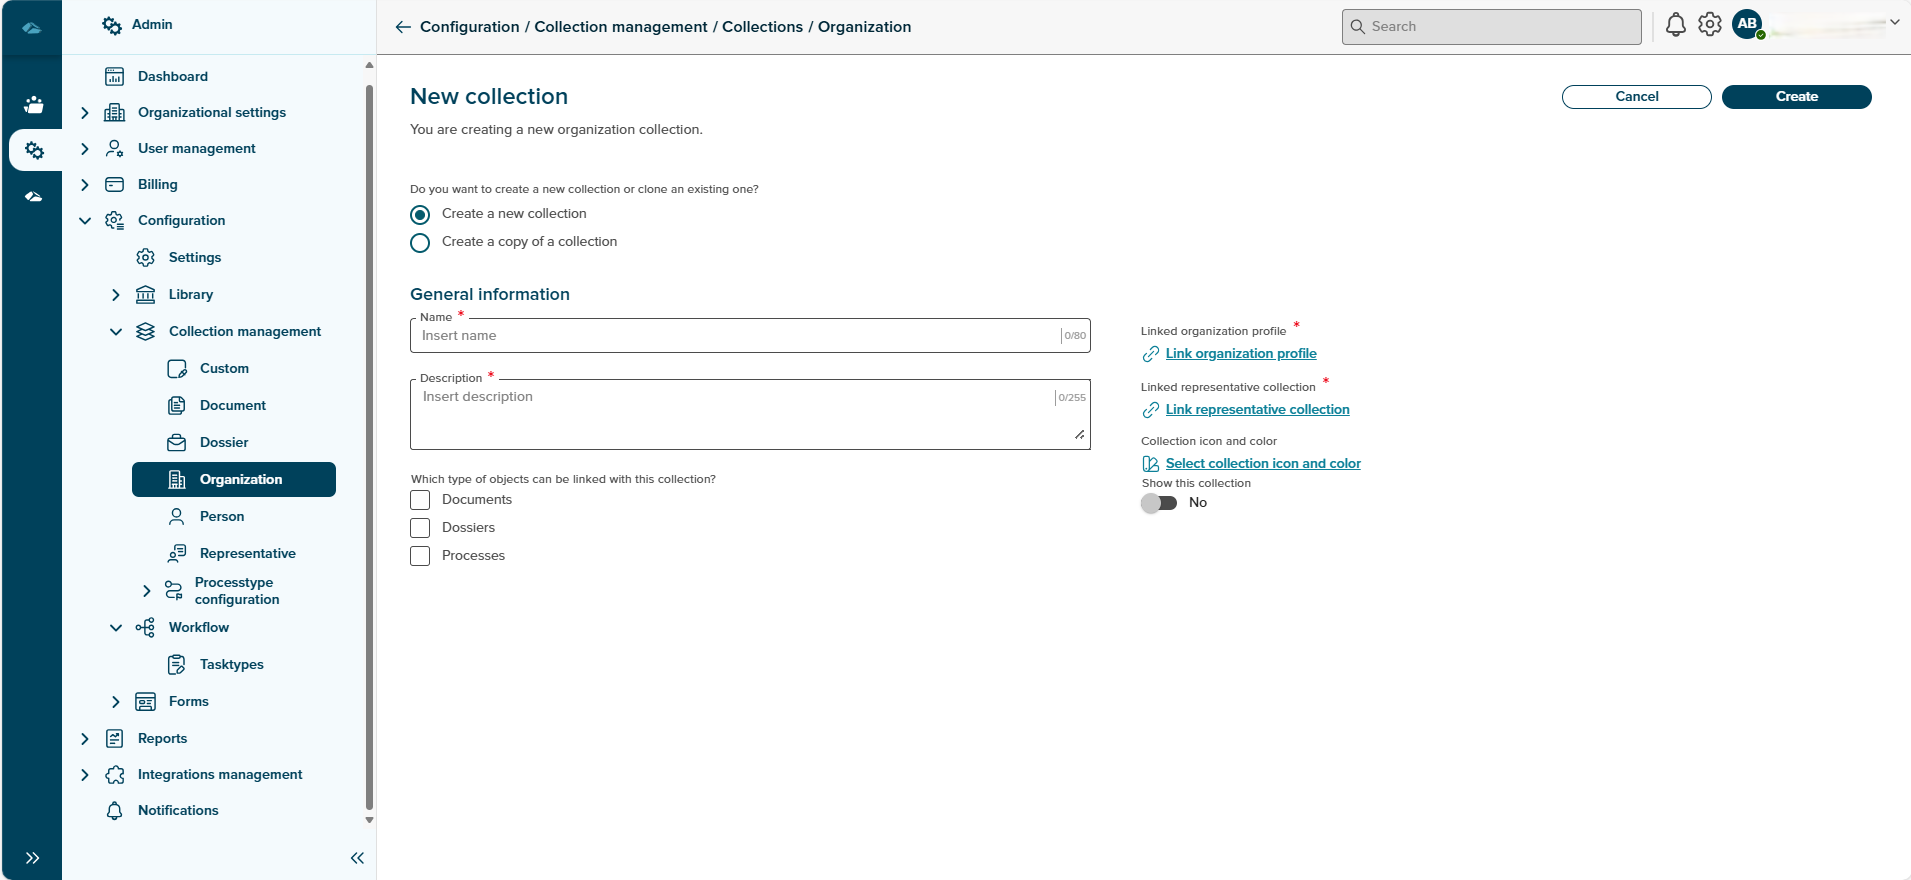The width and height of the screenshot is (1911, 880).
Task: Click the Create button
Action: (x=1796, y=97)
